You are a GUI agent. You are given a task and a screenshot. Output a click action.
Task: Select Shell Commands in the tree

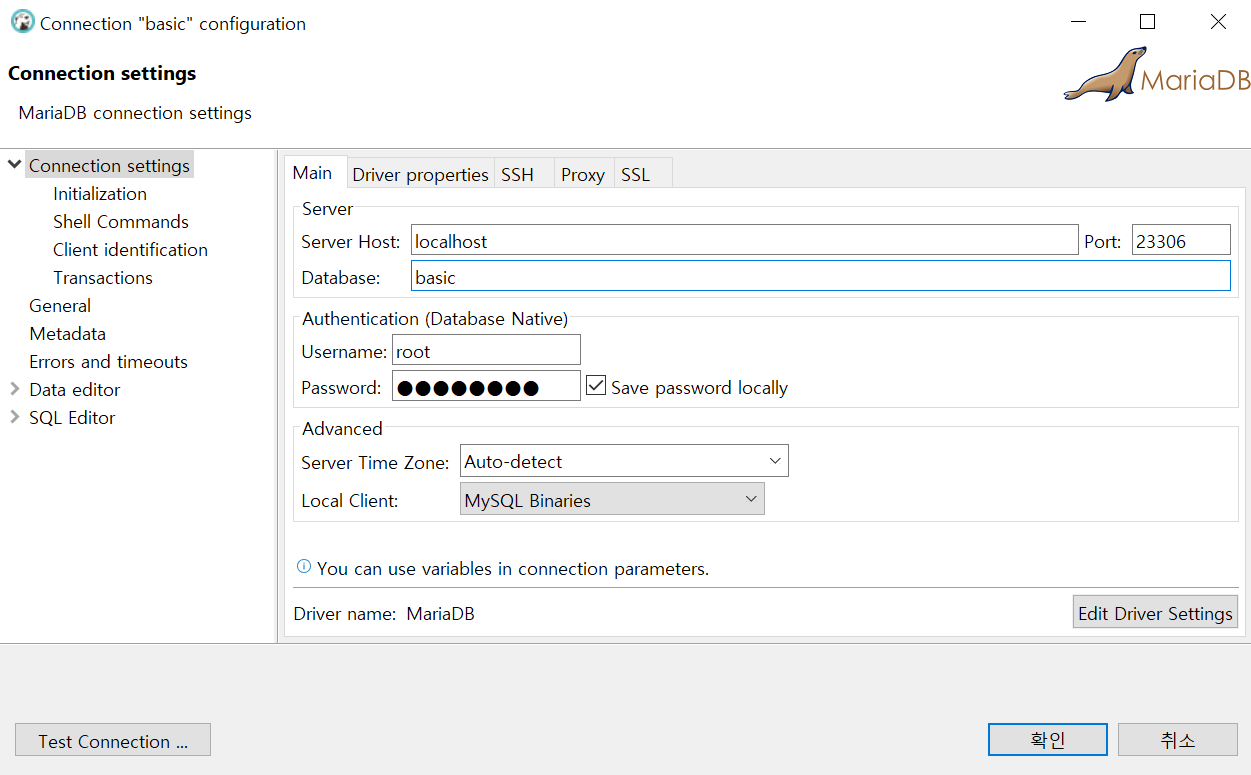121,221
